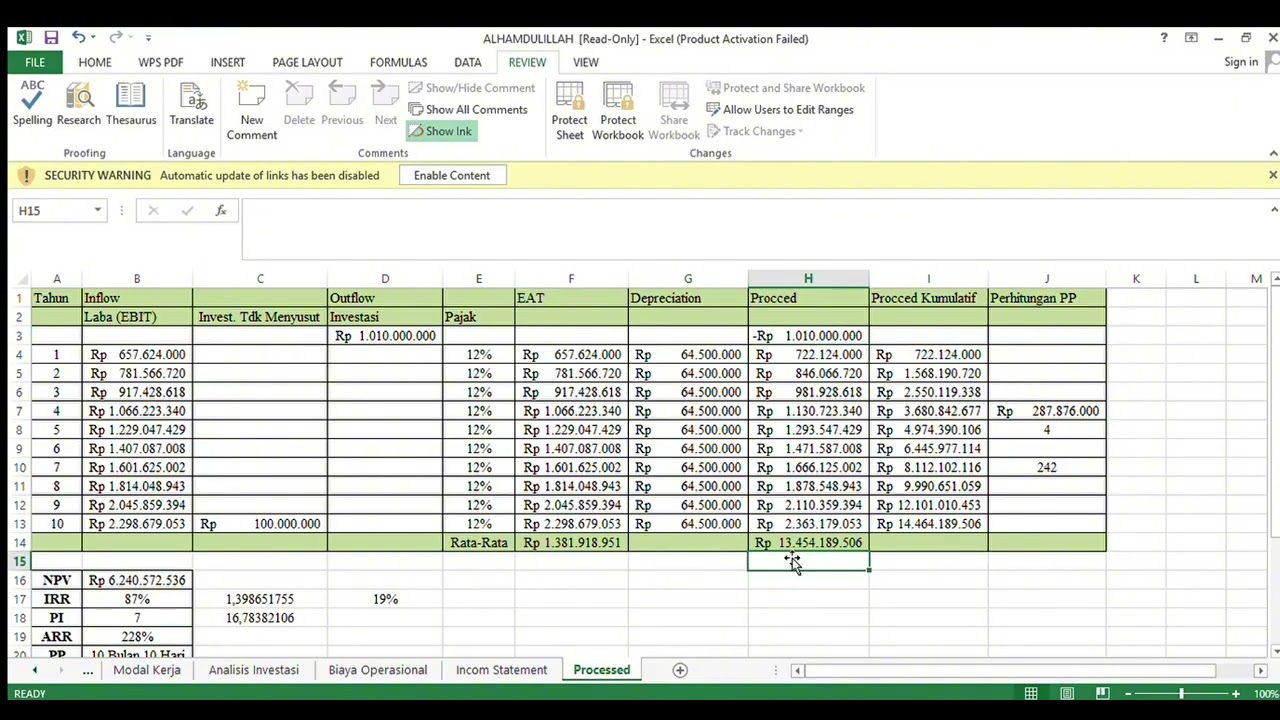Select cell with Rp 13.454.189.506
The image size is (1280, 720).
coord(808,543)
